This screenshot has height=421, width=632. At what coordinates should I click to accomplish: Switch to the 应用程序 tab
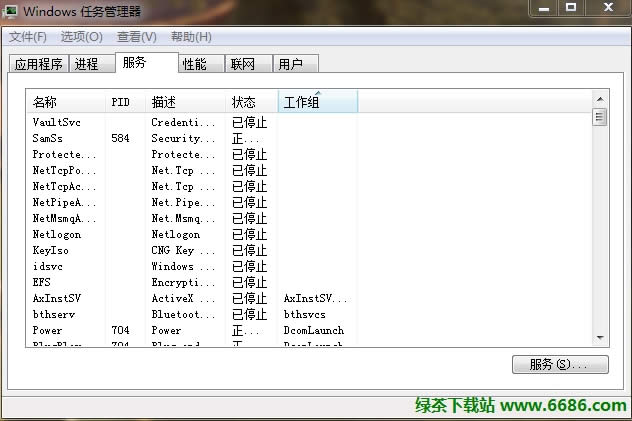coord(38,64)
